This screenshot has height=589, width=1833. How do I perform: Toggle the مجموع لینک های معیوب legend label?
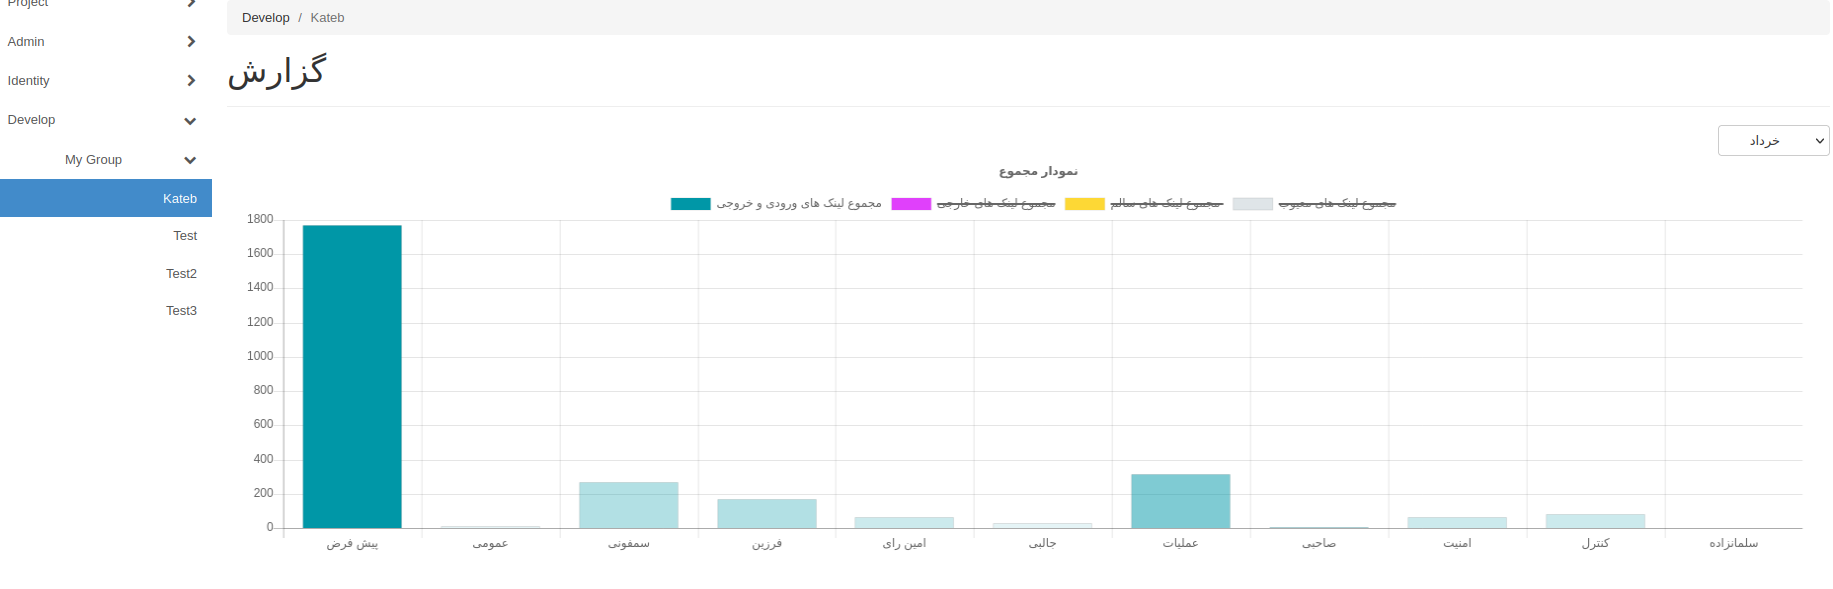tap(1337, 203)
